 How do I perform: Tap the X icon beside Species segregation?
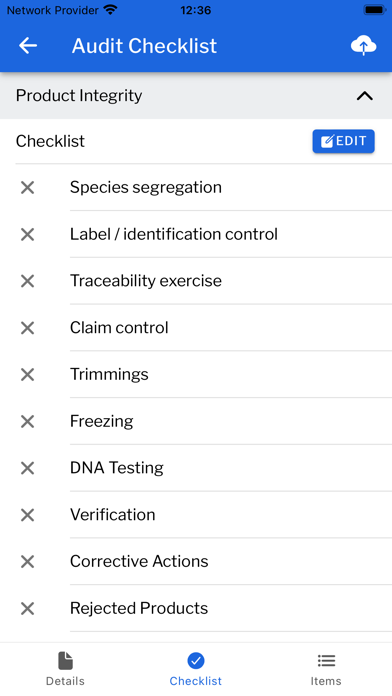pyautogui.click(x=28, y=188)
